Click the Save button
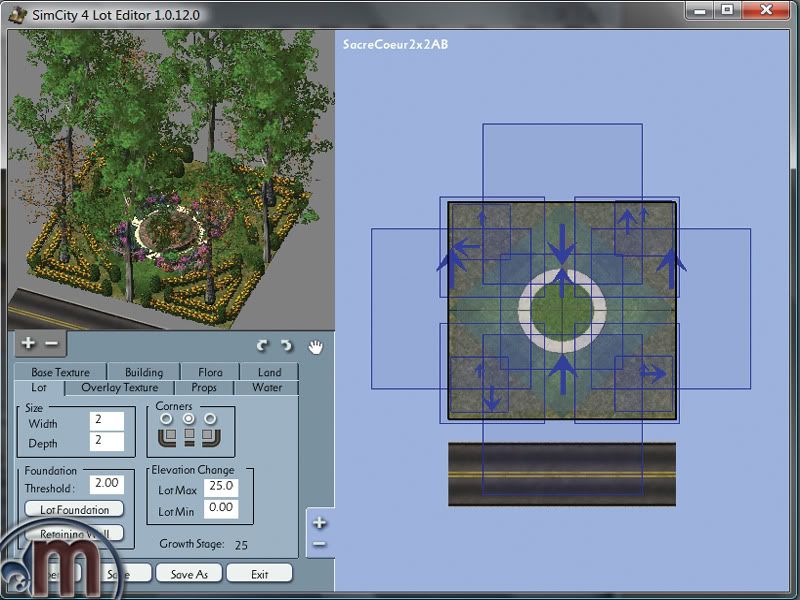 (118, 574)
